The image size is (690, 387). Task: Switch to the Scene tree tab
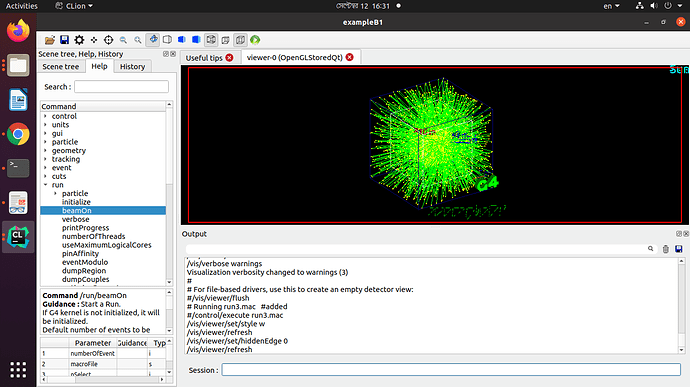pos(61,66)
